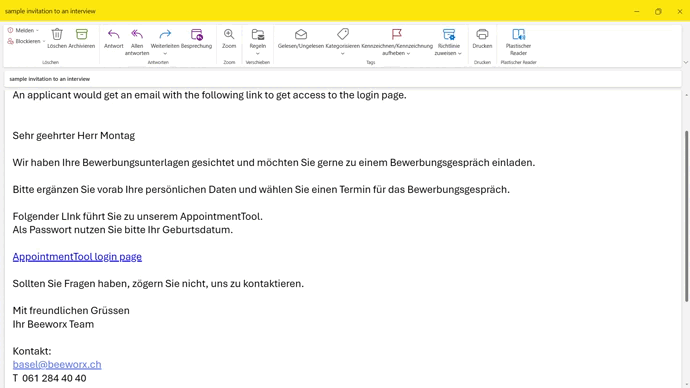Expand the Regeln dropdown chevron

257,54
